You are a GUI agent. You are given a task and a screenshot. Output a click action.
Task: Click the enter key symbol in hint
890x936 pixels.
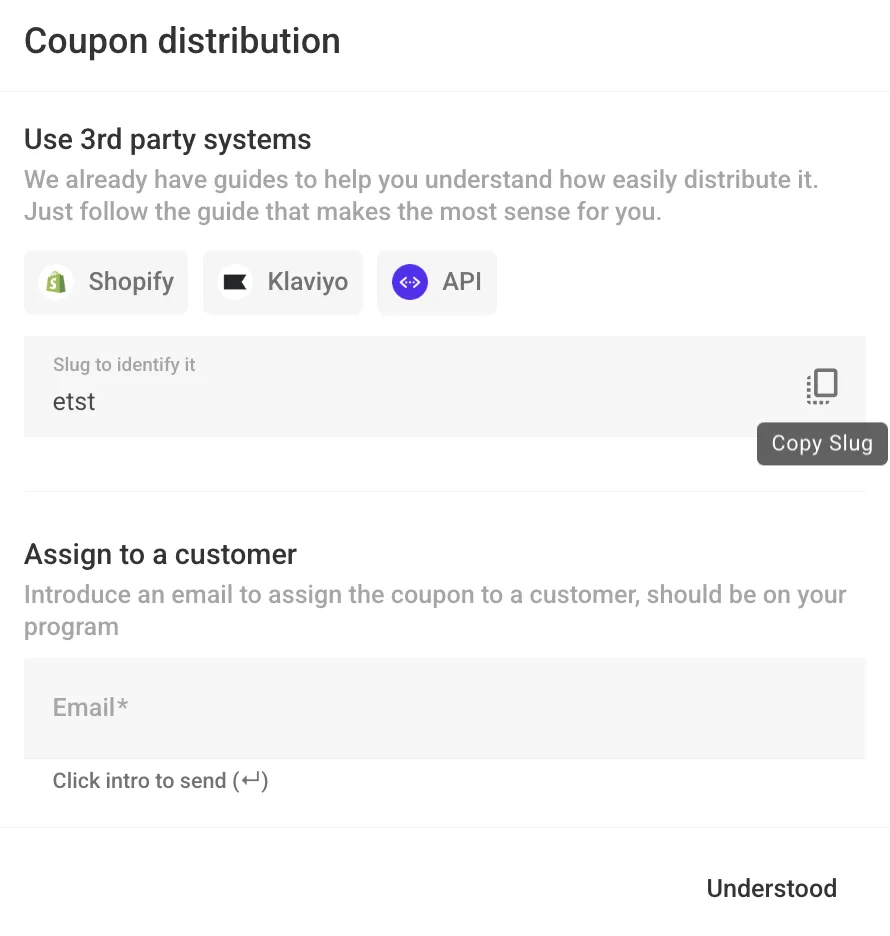coord(251,781)
